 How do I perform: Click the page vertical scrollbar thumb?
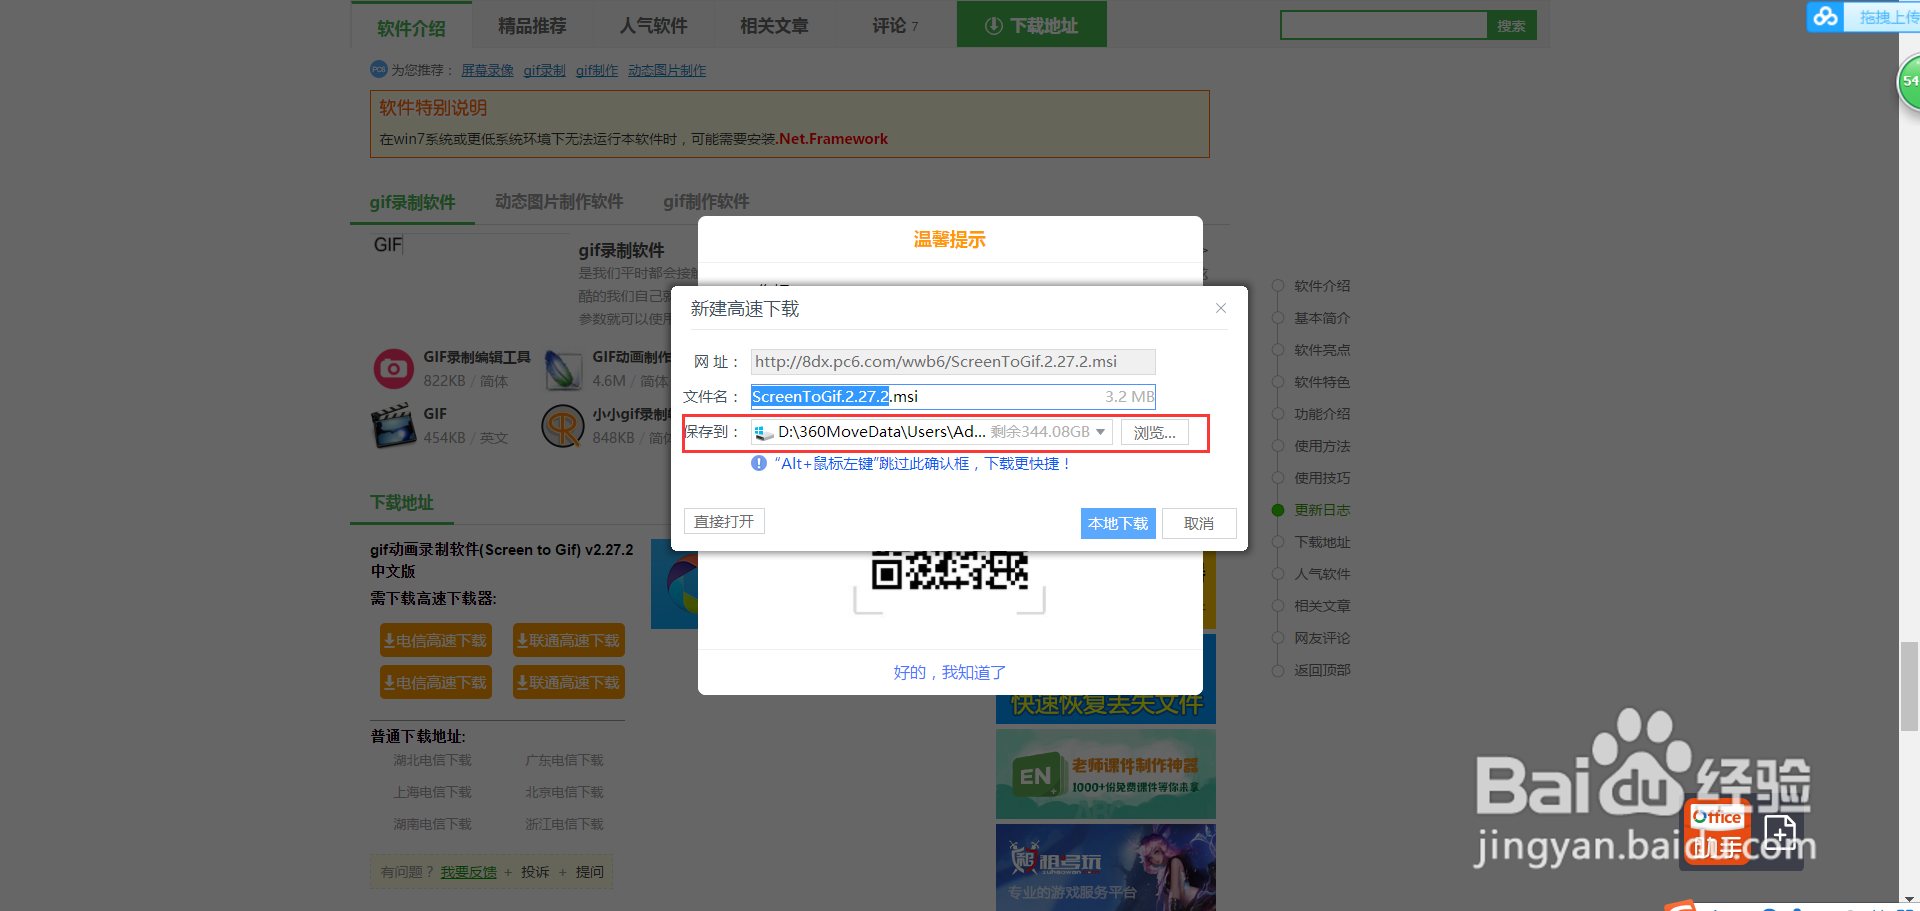pyautogui.click(x=1909, y=687)
